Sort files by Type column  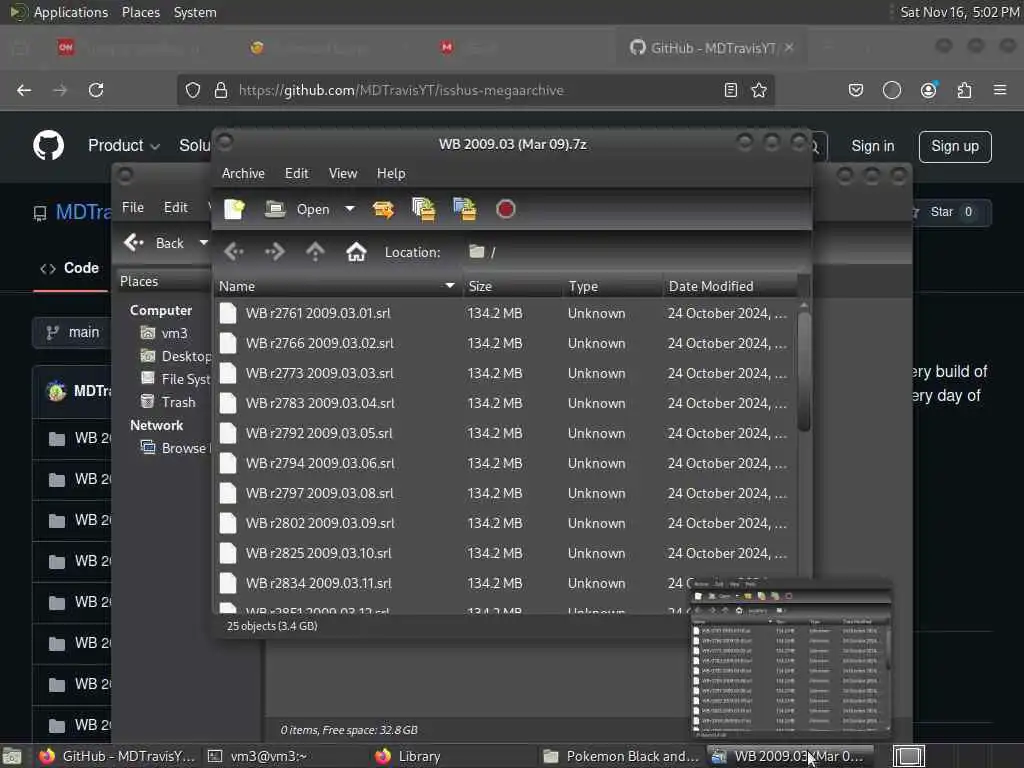(x=613, y=286)
